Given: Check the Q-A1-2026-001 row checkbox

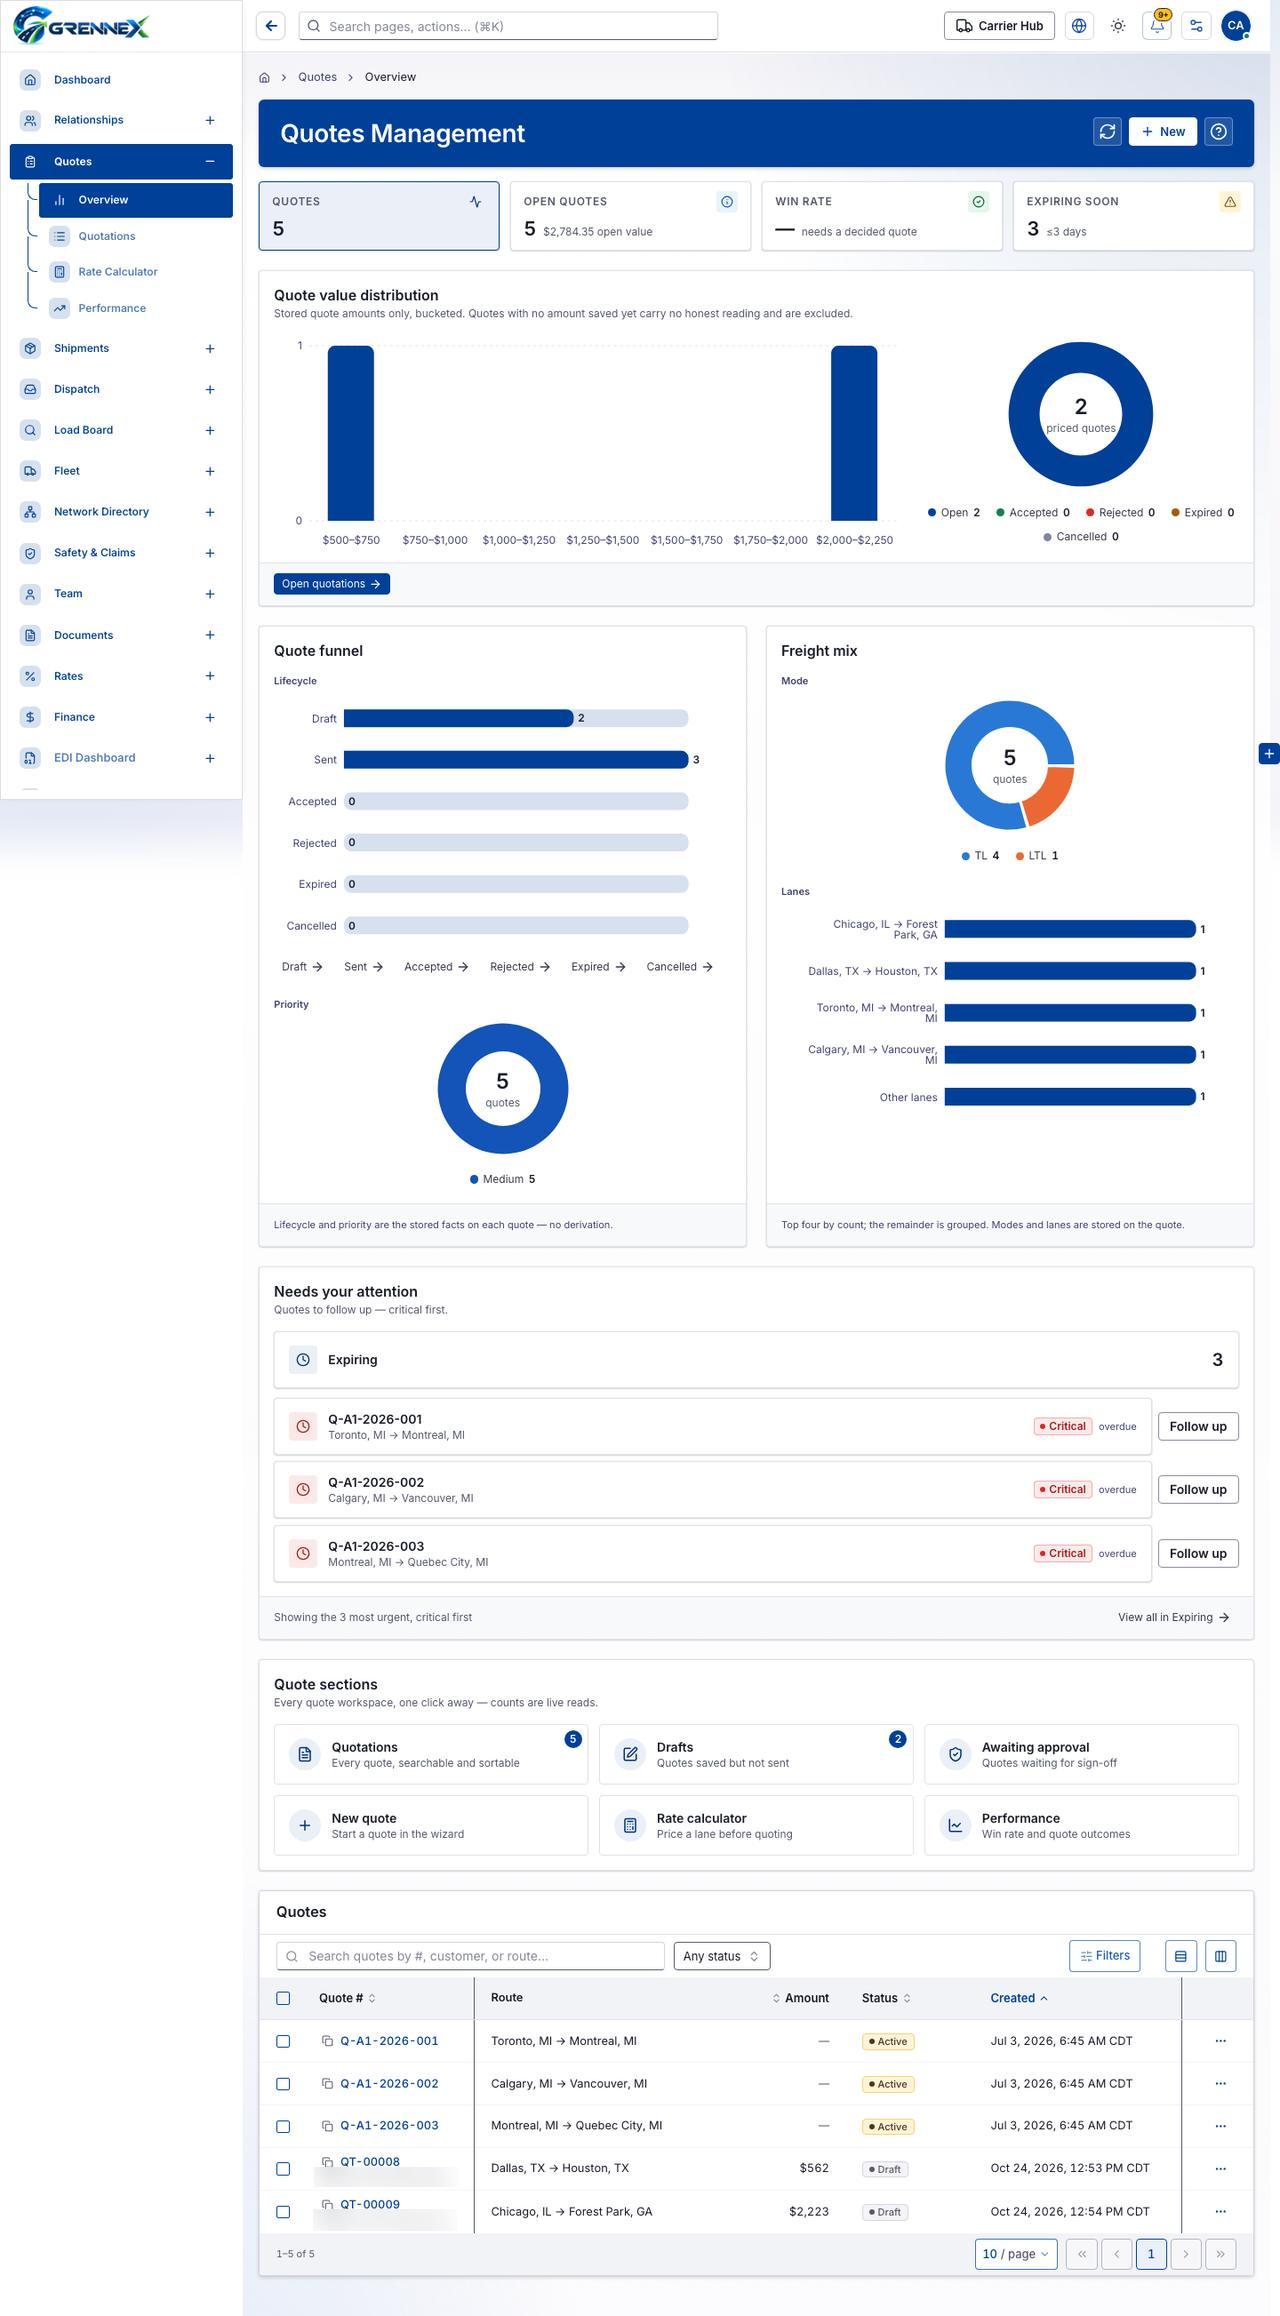Looking at the screenshot, I should click(x=283, y=2041).
